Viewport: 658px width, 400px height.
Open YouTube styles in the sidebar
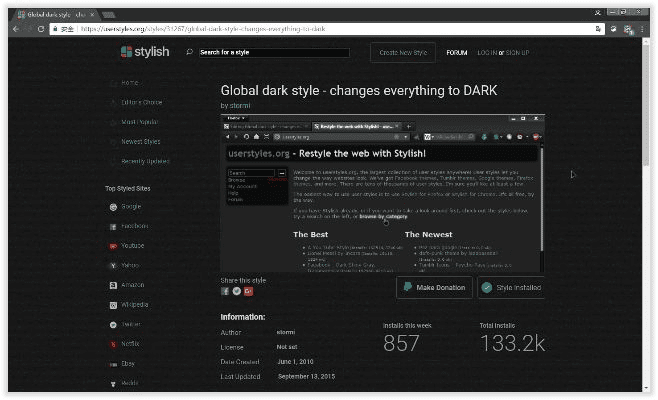(132, 245)
